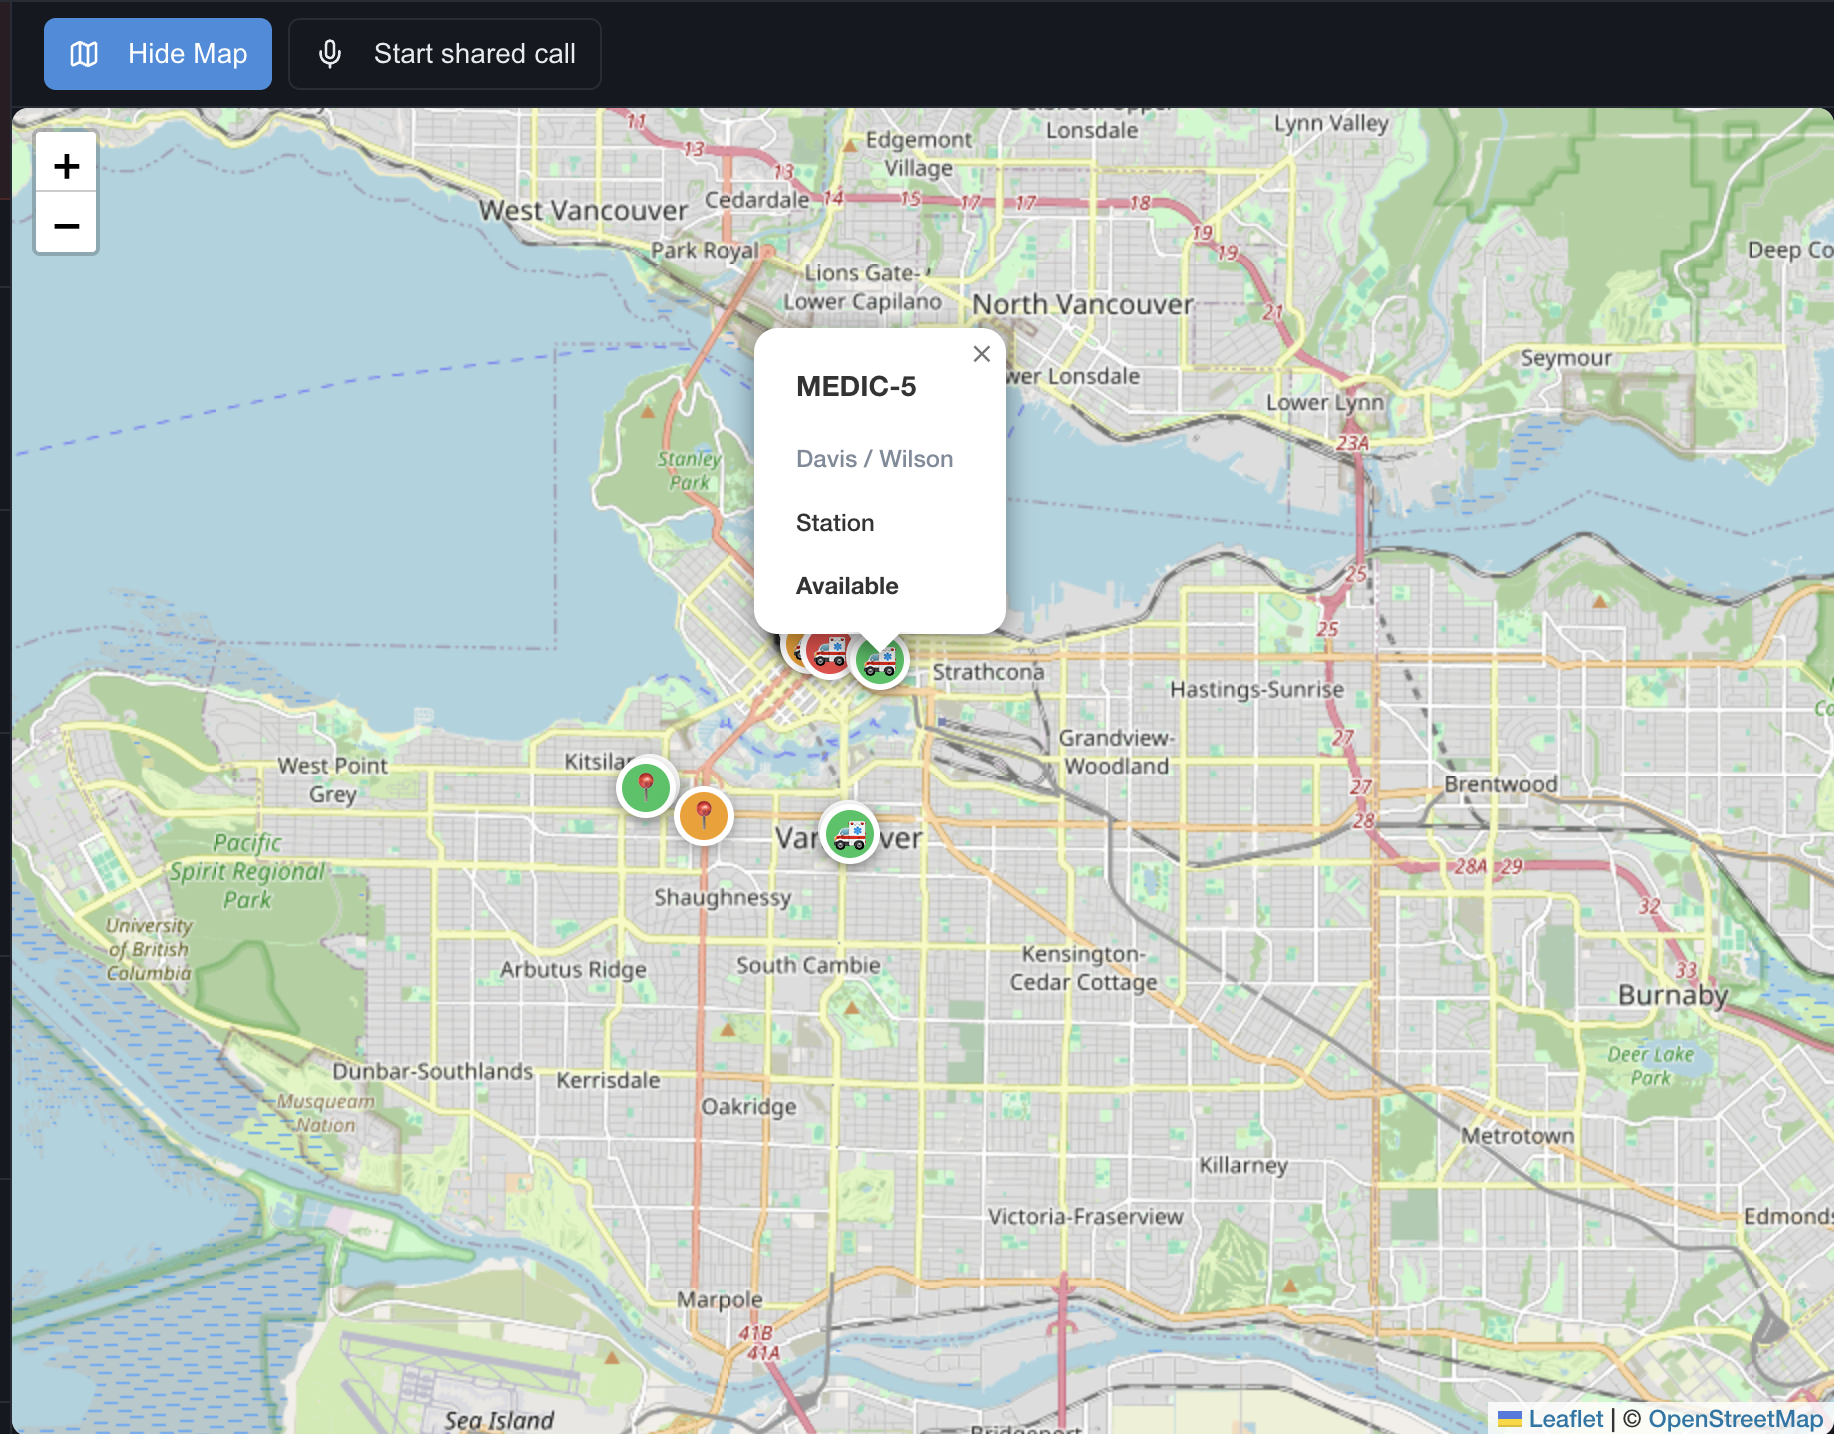1834x1434 pixels.
Task: Click the Available status in the popup
Action: [847, 586]
